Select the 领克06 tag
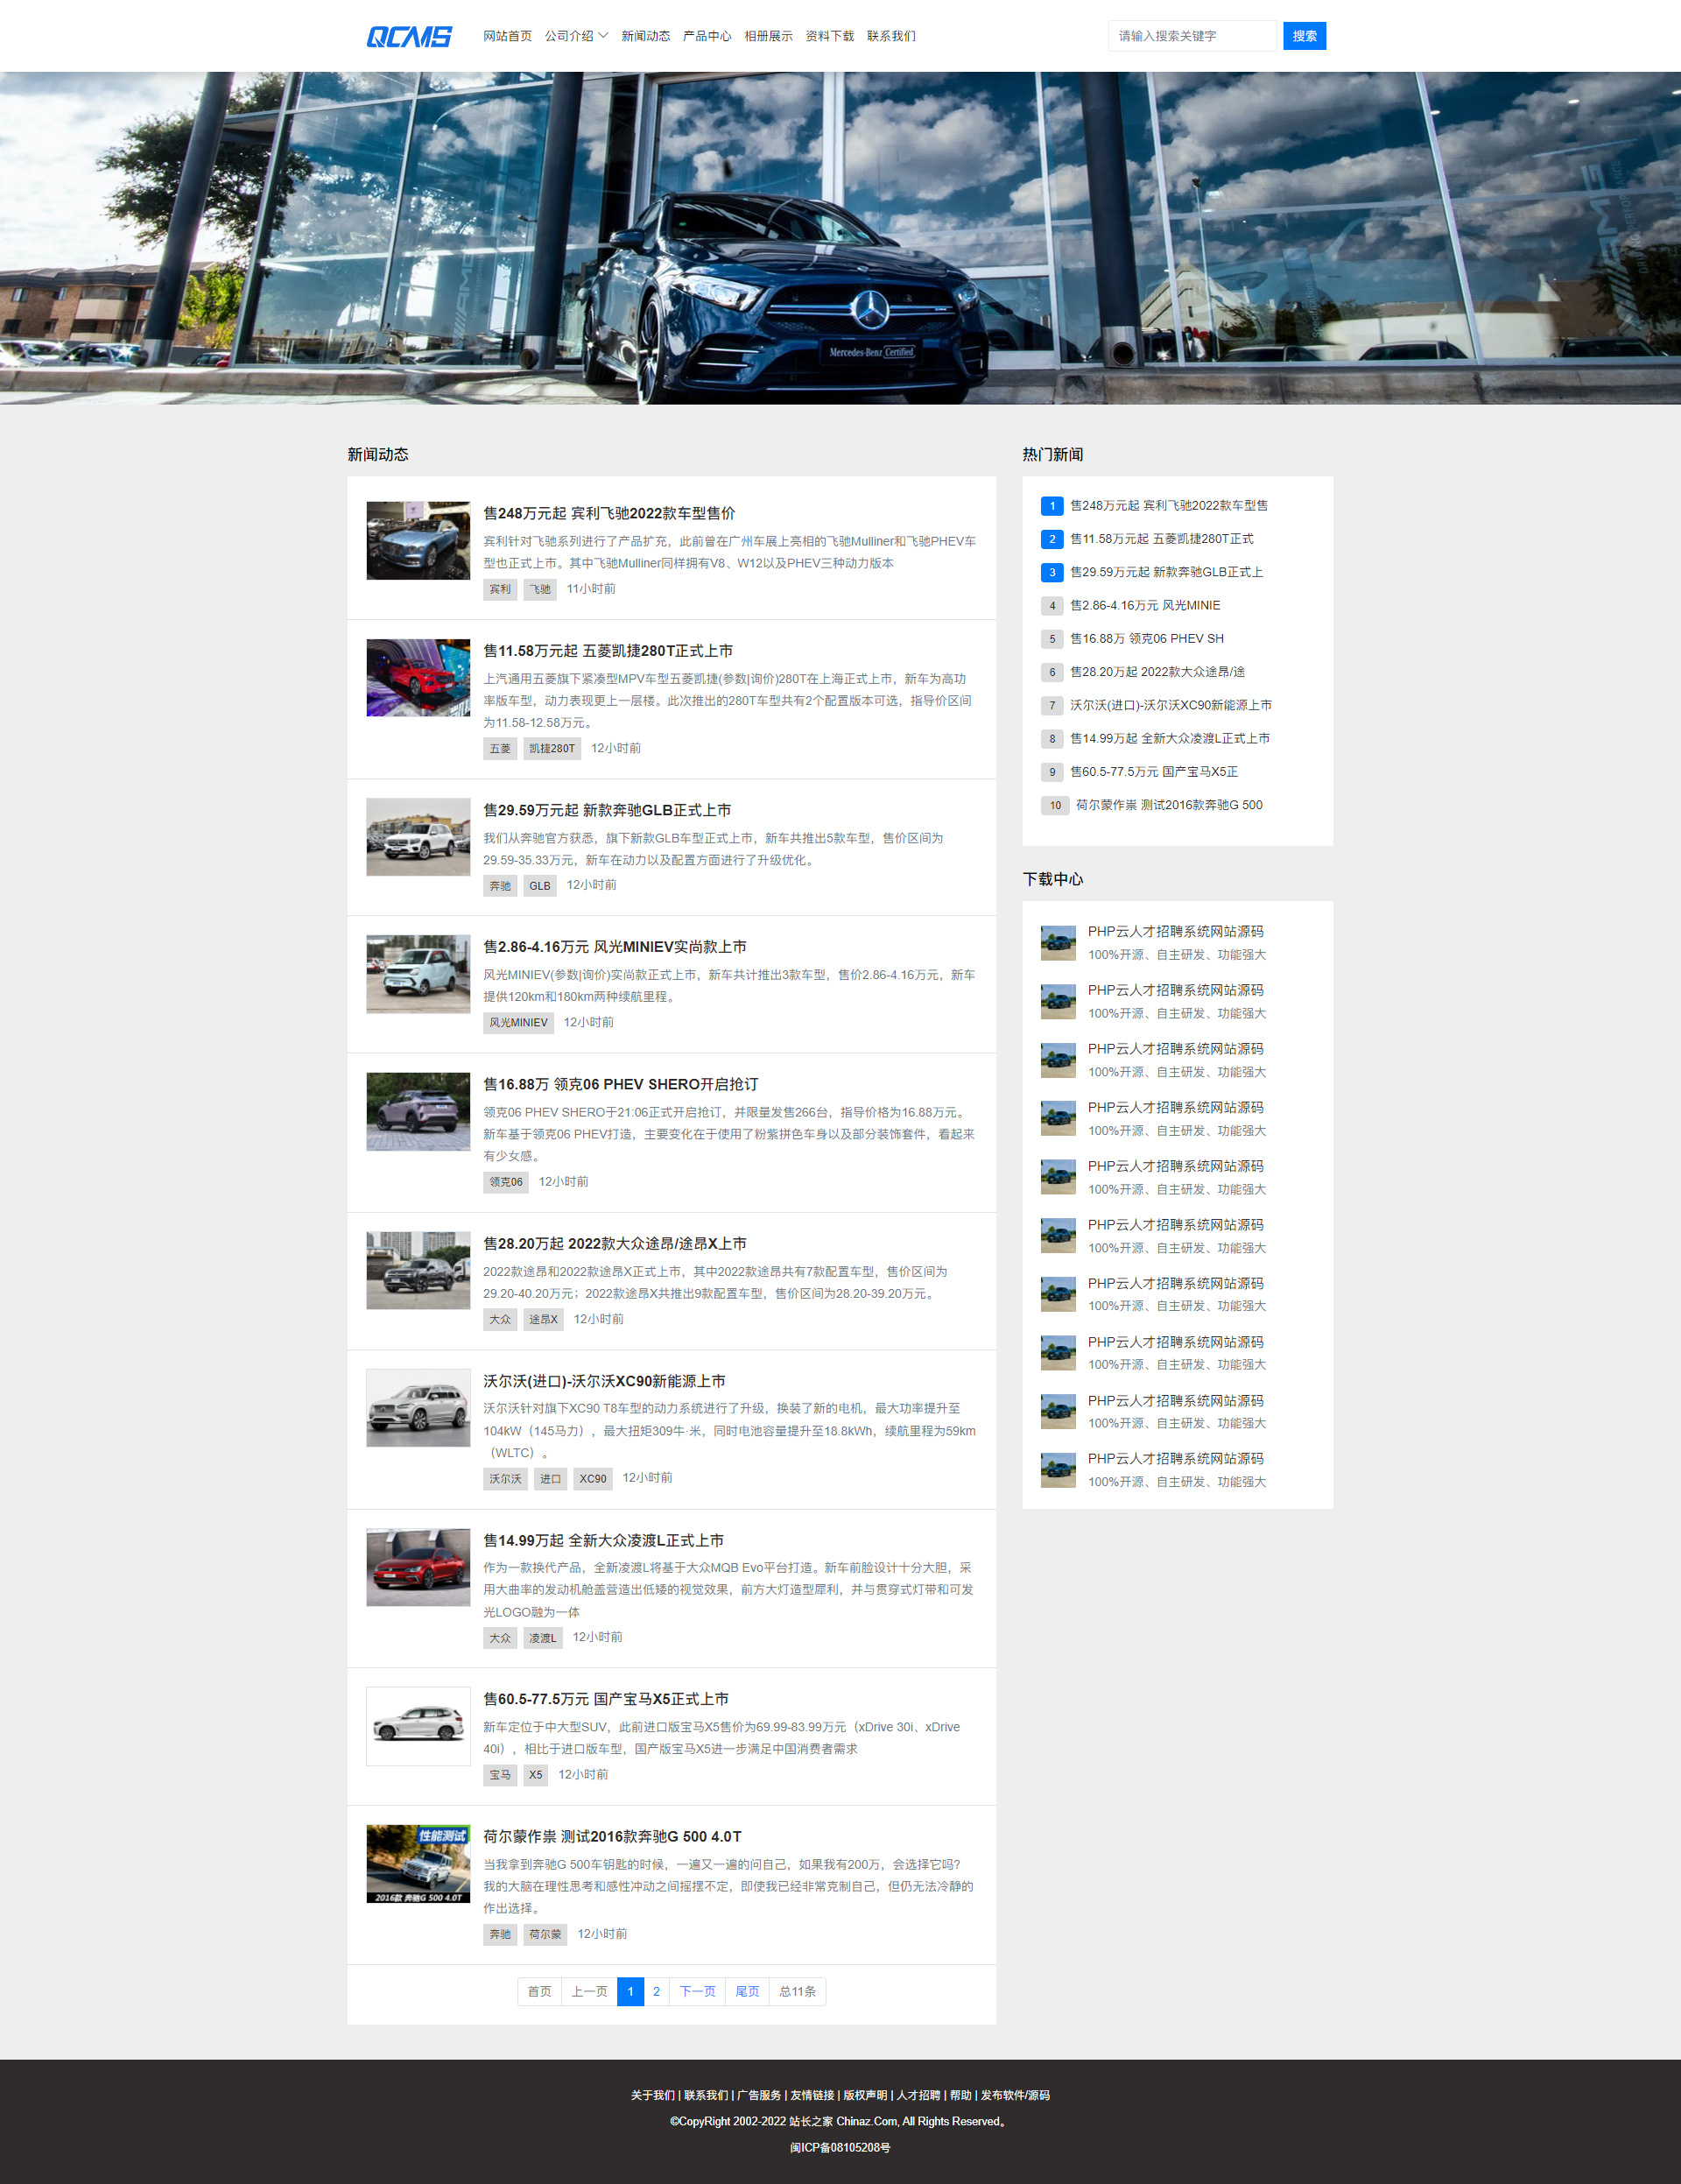 click(506, 1181)
